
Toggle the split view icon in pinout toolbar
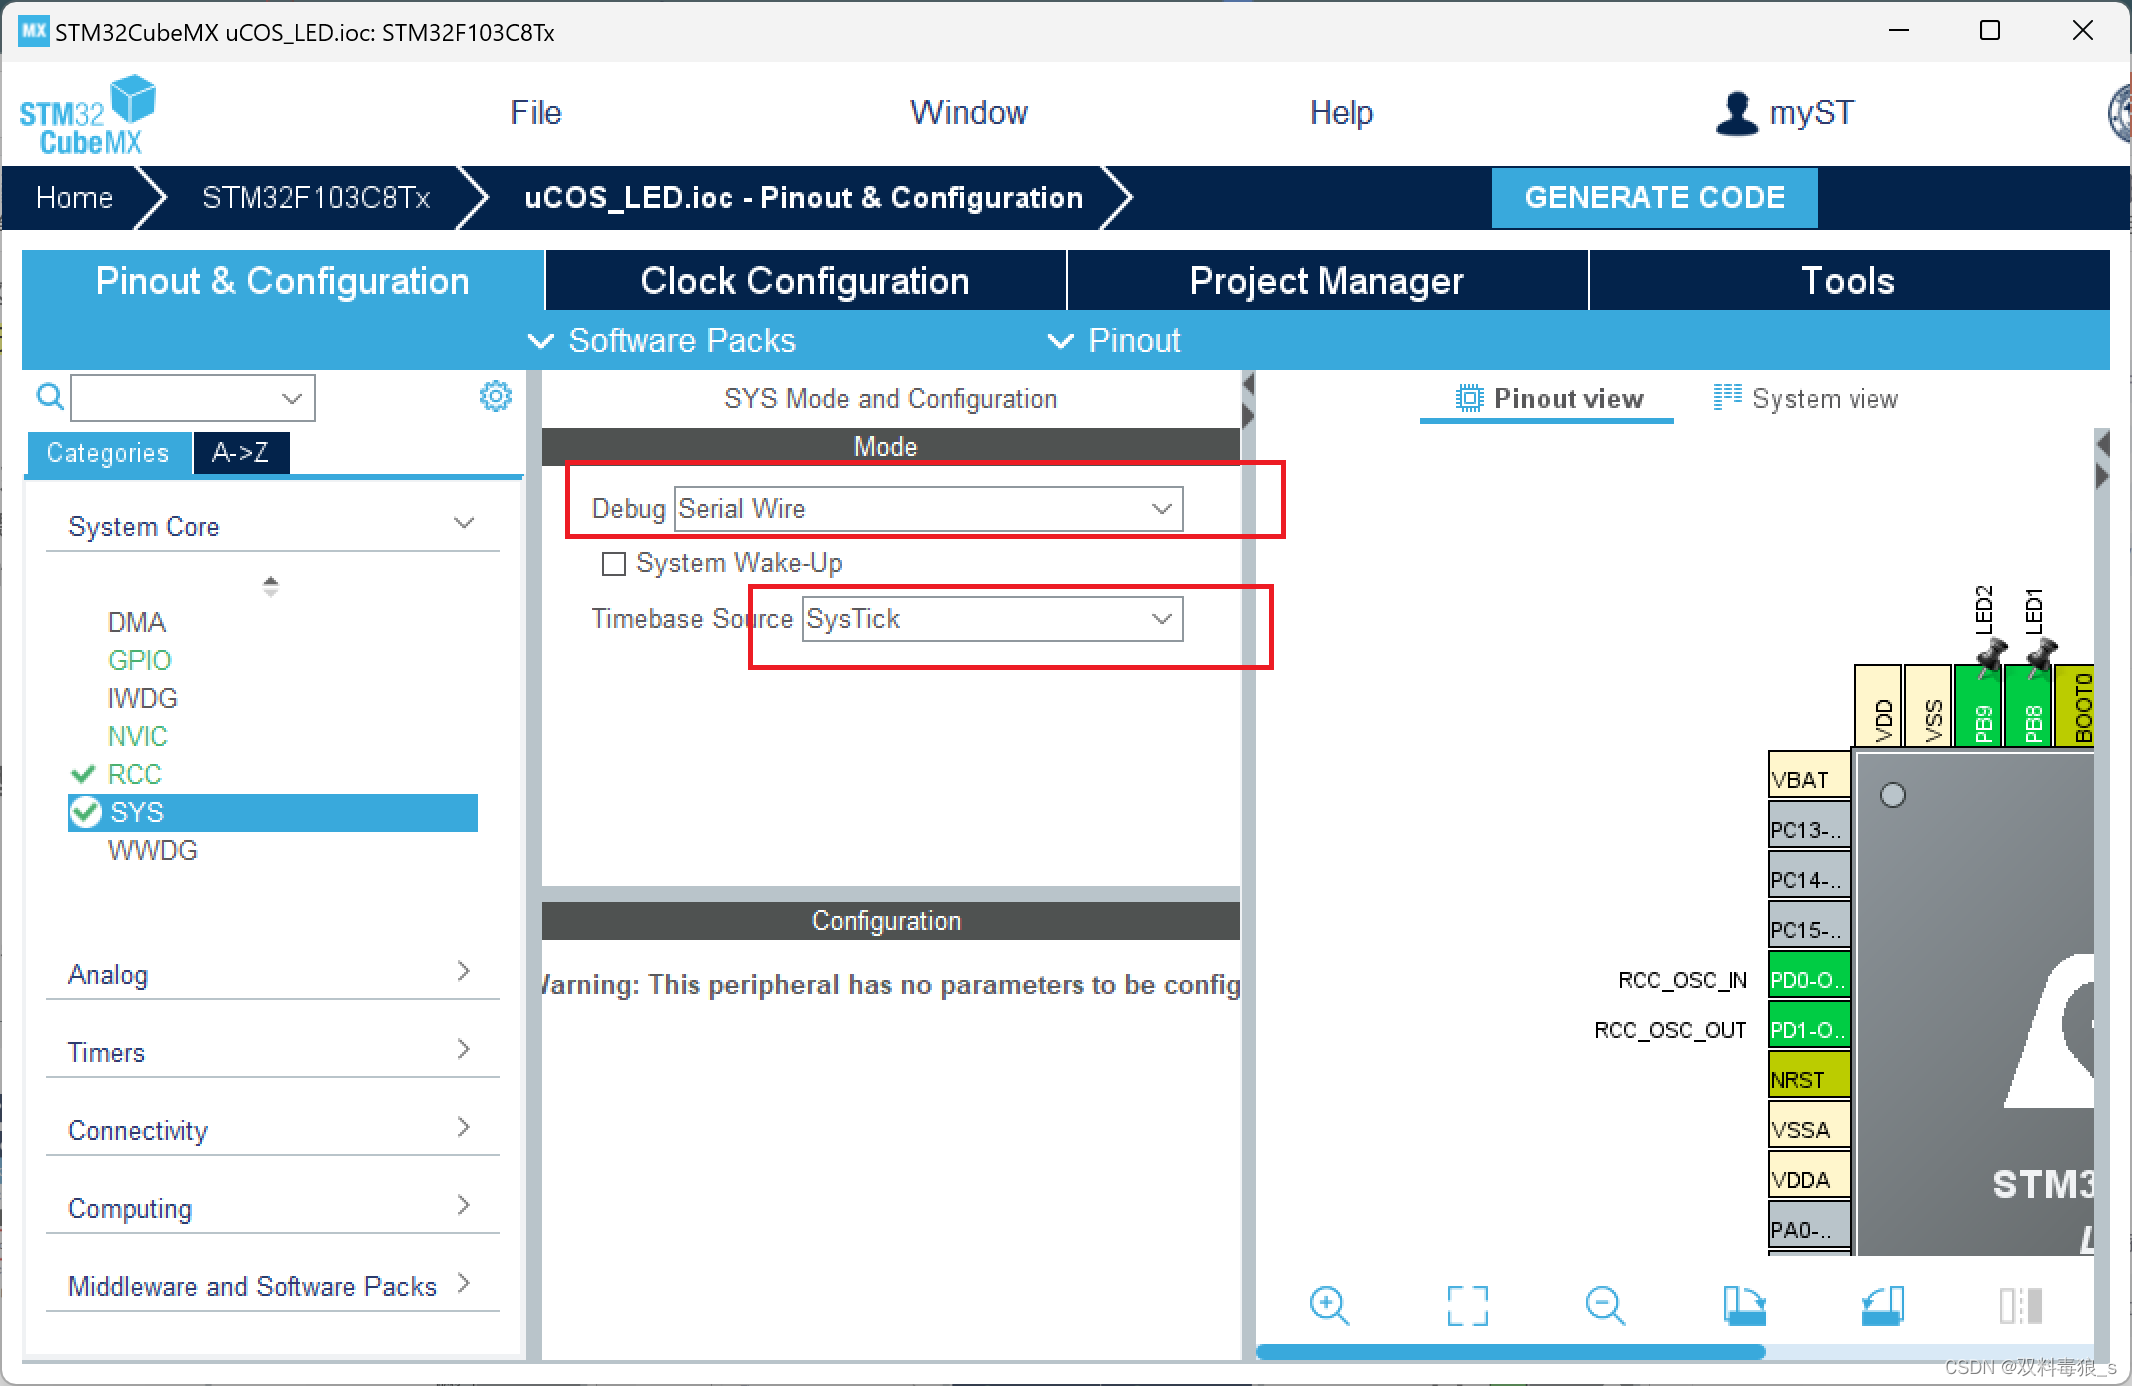(x=2020, y=1305)
